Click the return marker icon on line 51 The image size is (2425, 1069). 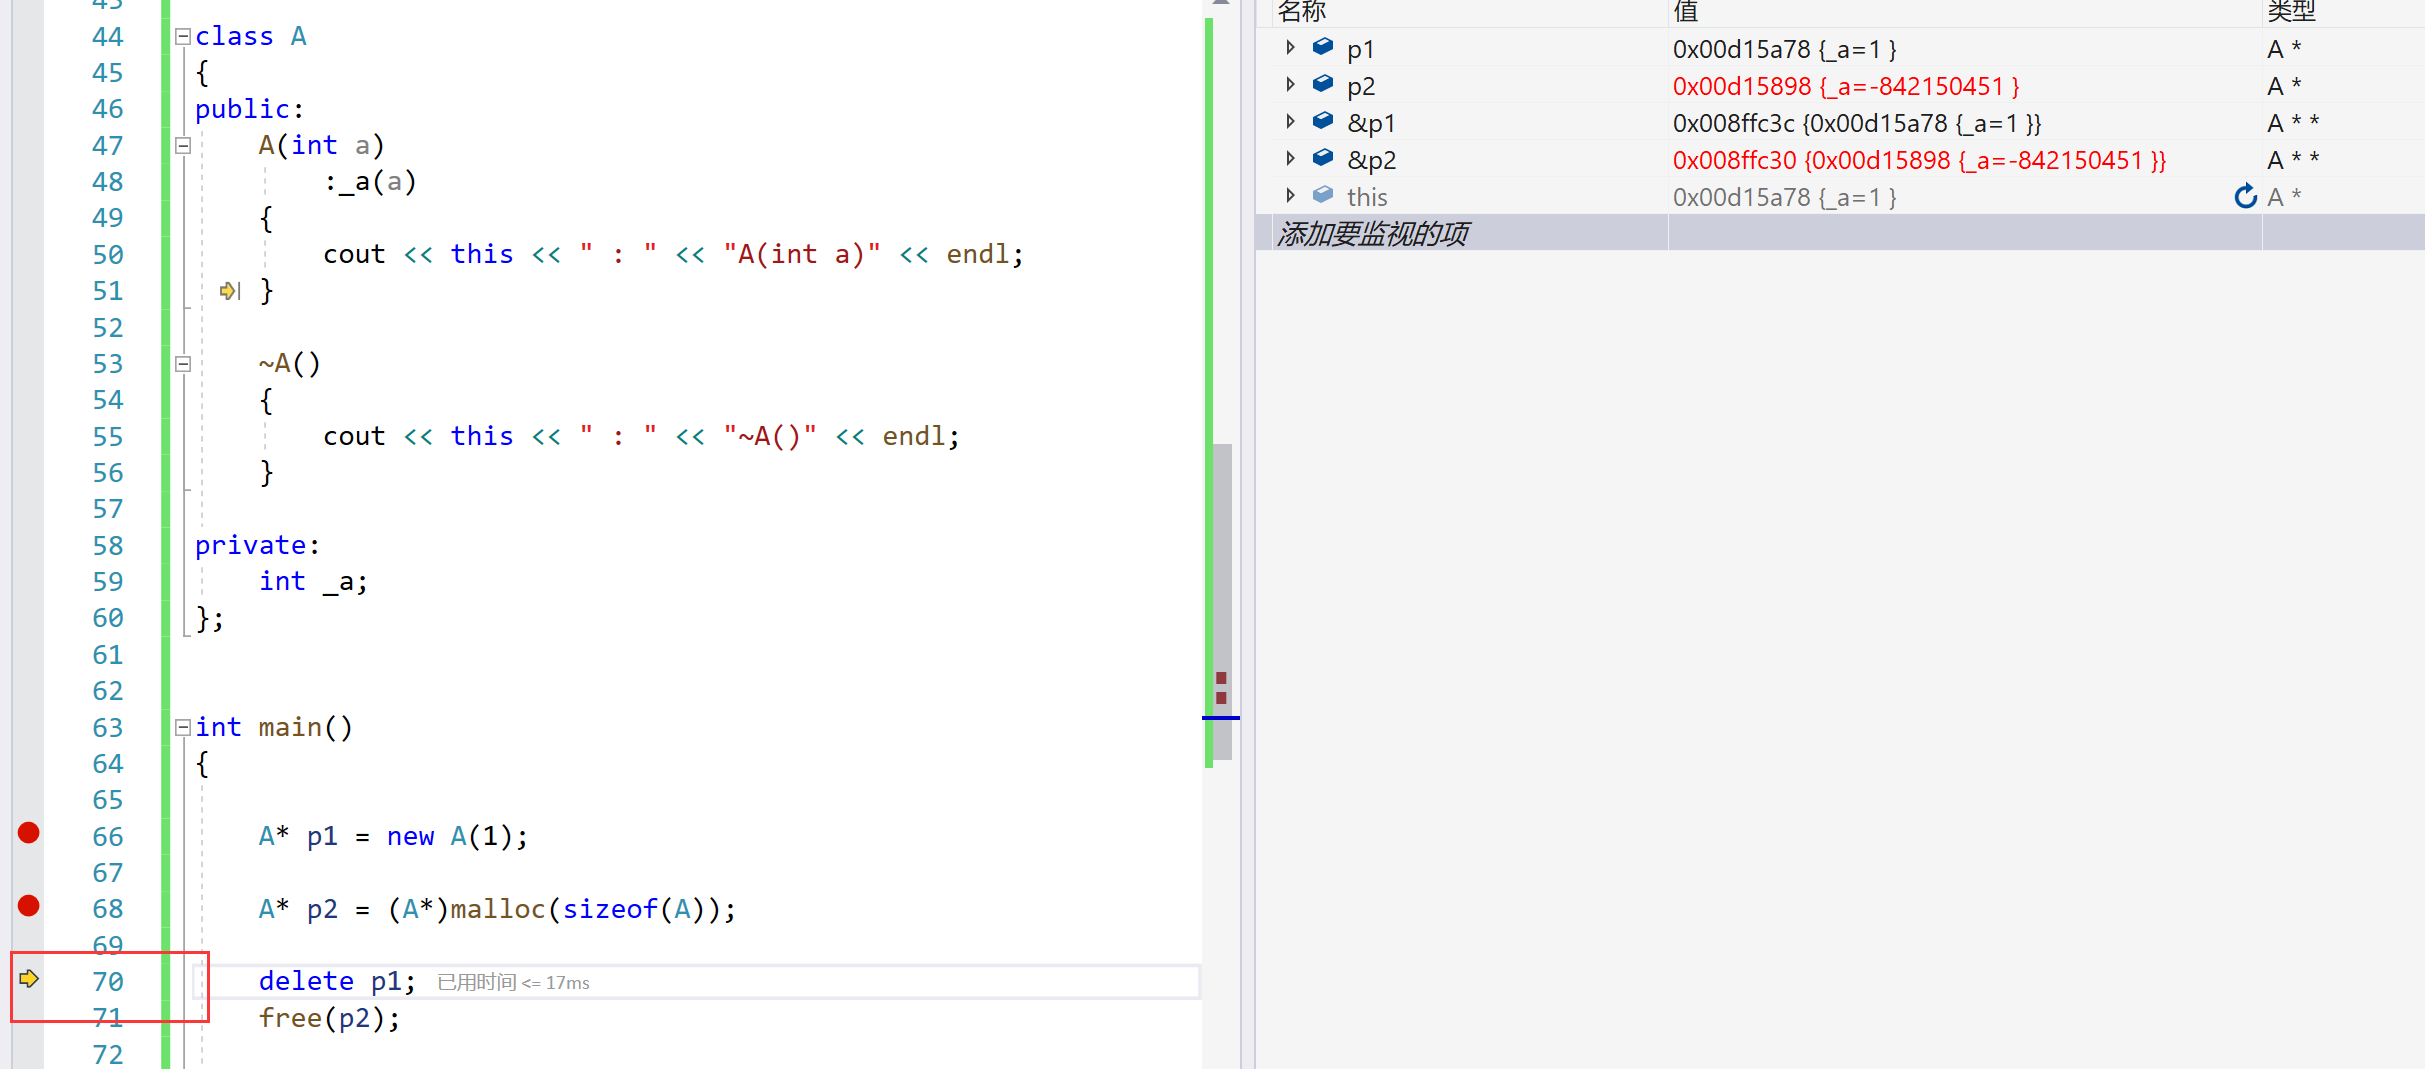[x=230, y=291]
